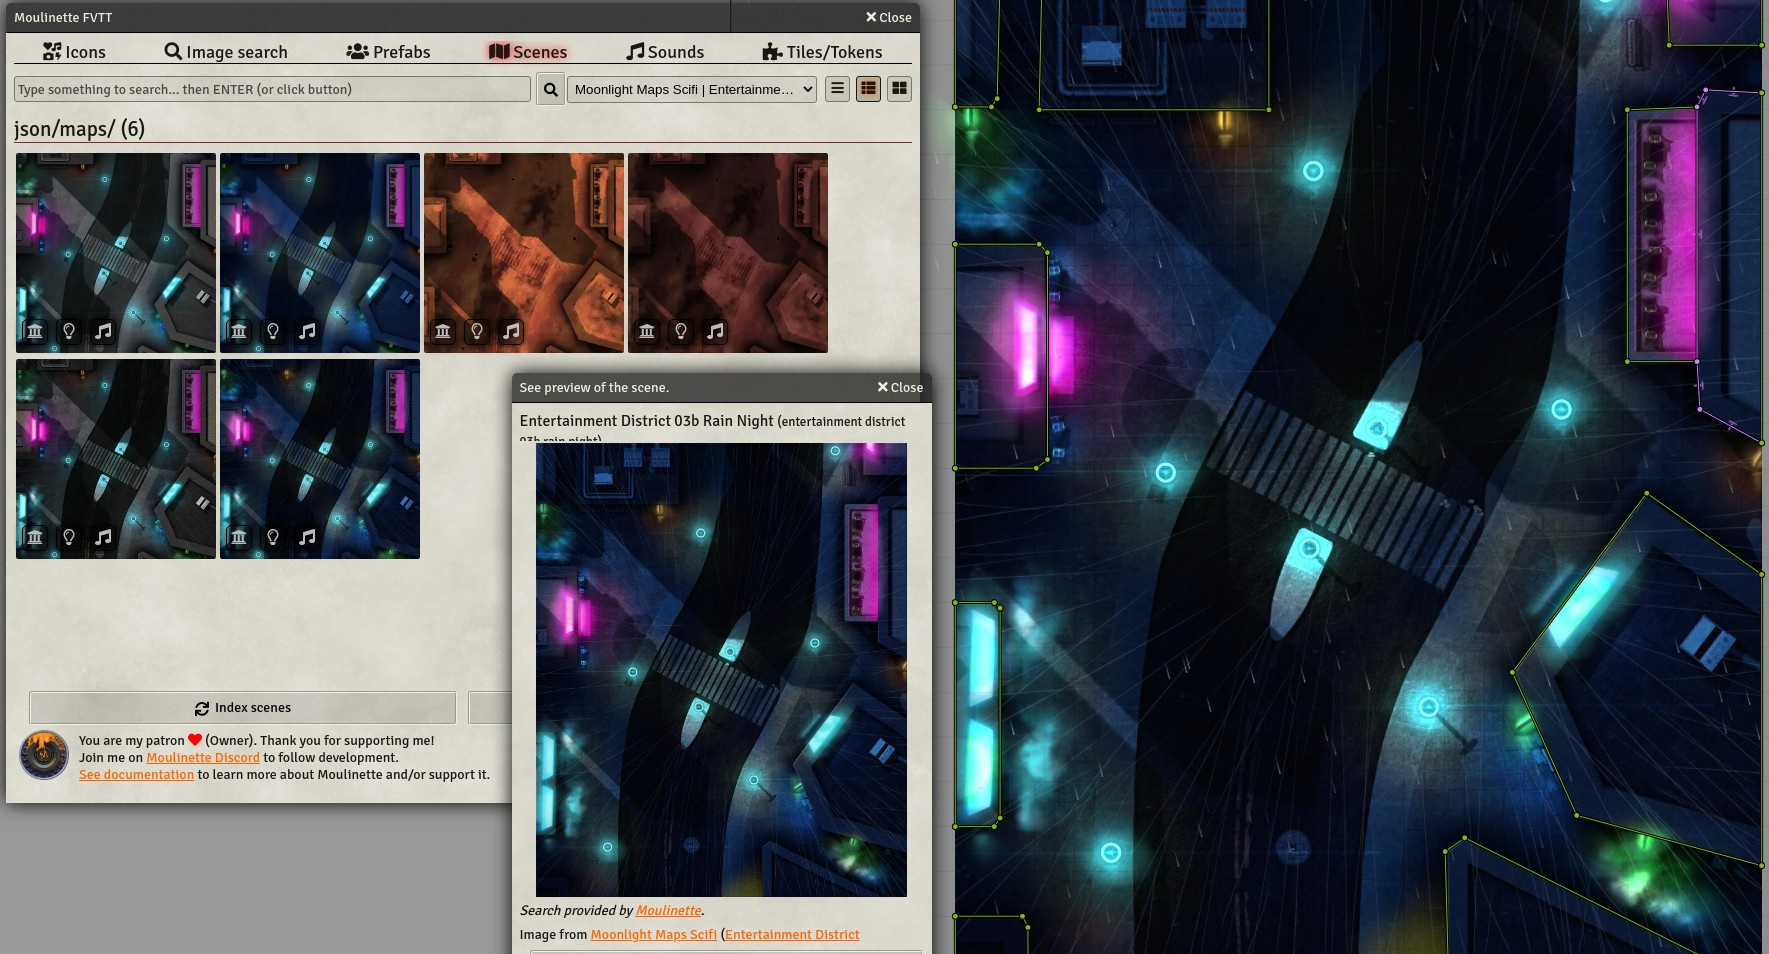1769x954 pixels.
Task: Click walls icon on top row's fourth scene
Action: click(x=647, y=331)
